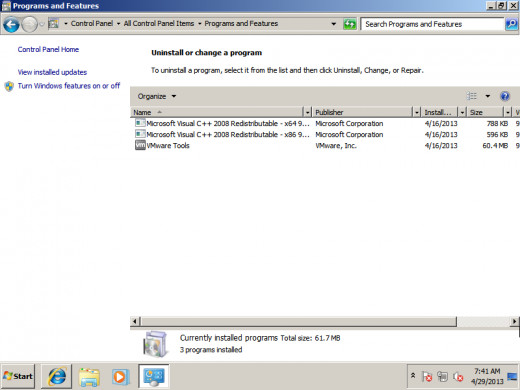Open More options arrow beside view icon
Image resolution: width=520 pixels, height=390 pixels.
pyautogui.click(x=488, y=96)
